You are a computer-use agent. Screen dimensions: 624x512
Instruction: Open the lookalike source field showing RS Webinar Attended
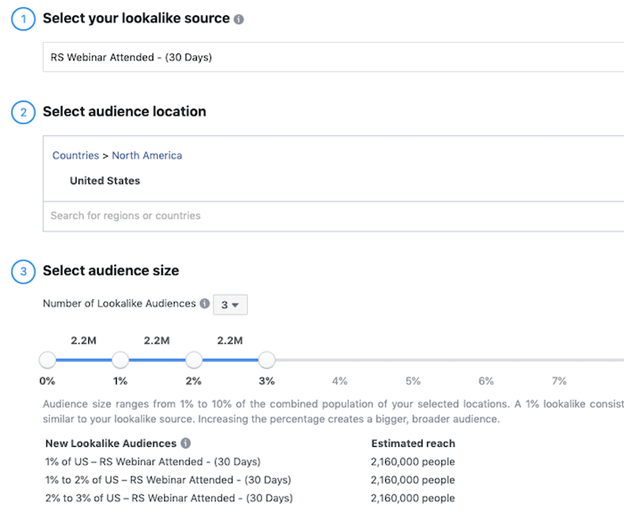tap(333, 57)
